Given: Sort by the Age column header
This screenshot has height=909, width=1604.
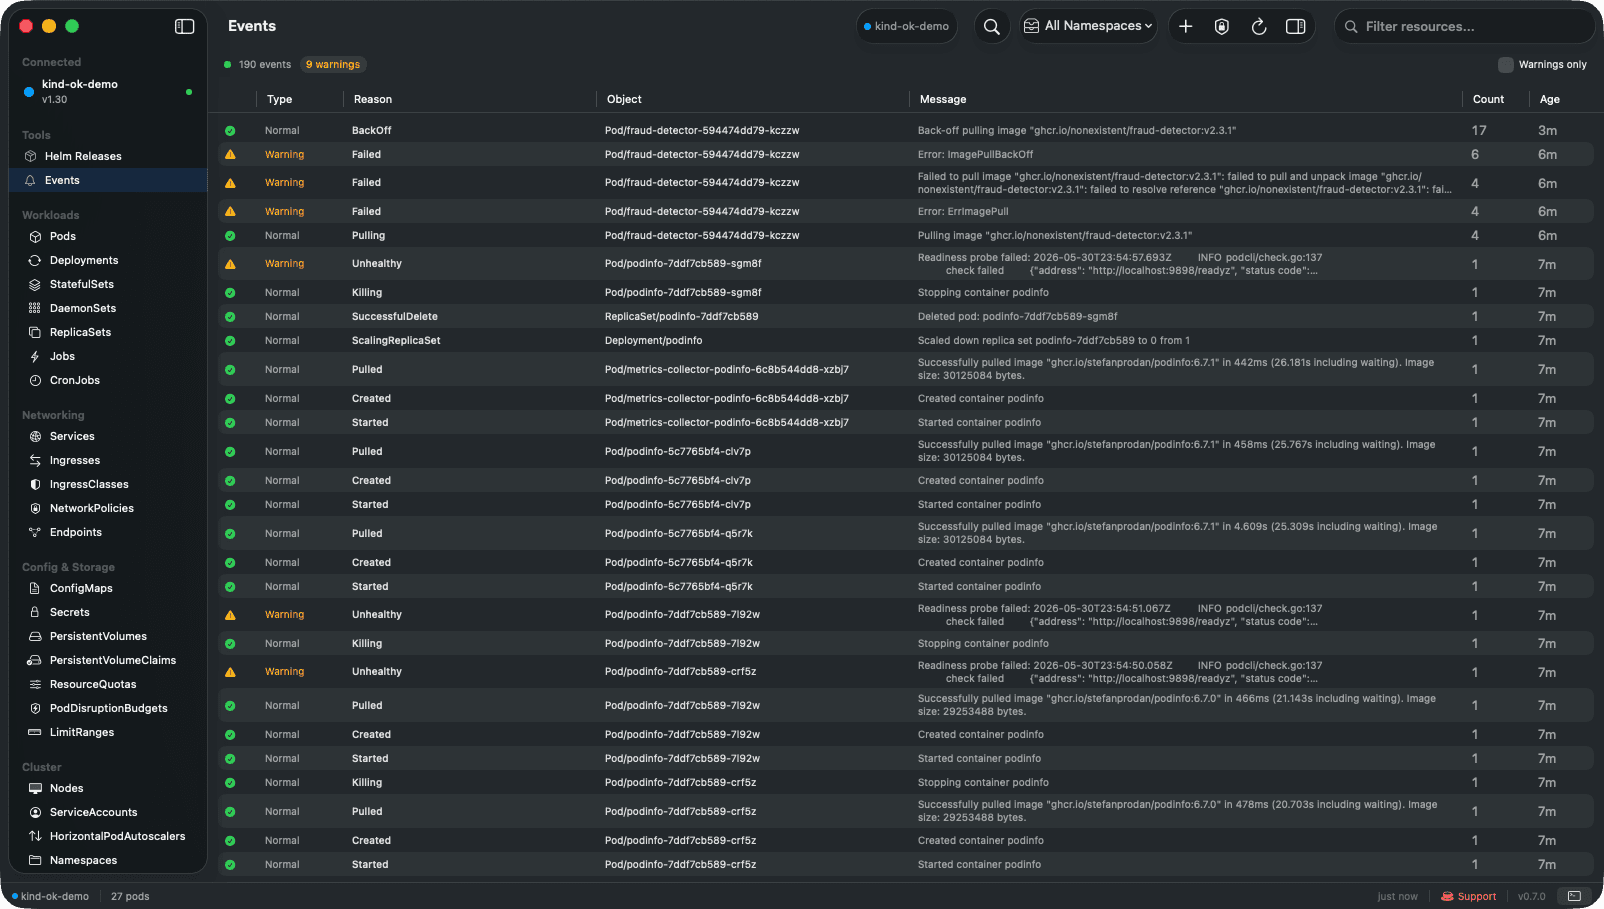Looking at the screenshot, I should (1550, 99).
